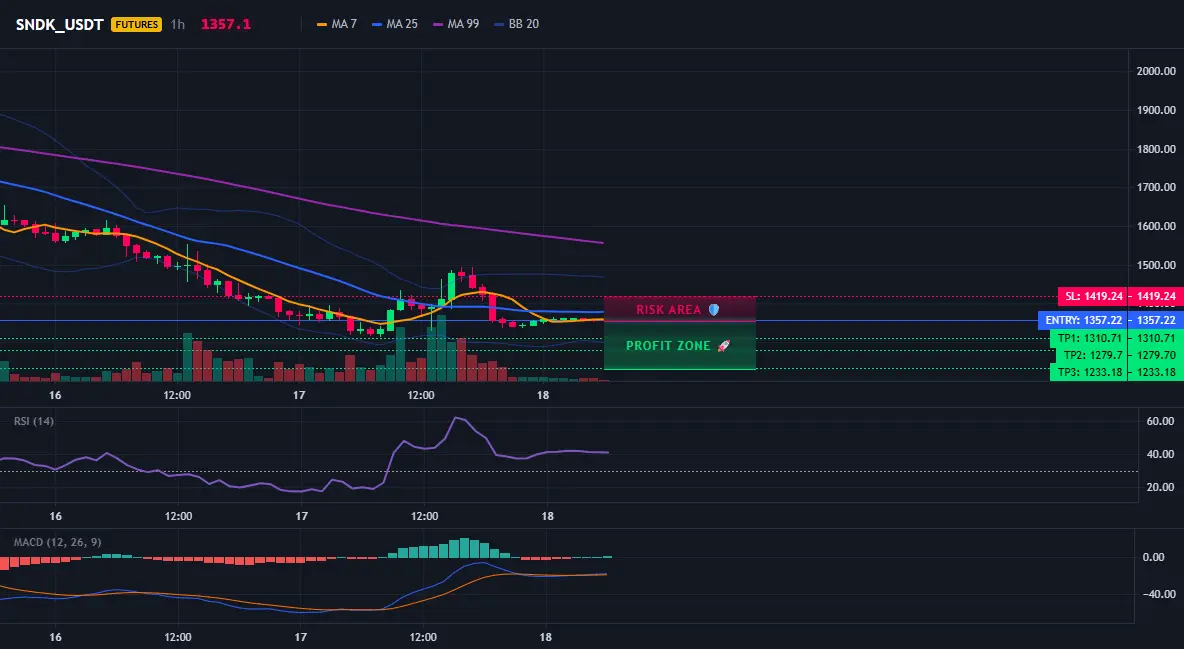1184x649 pixels.
Task: Toggle the MA 7 legend item
Action: [x=337, y=24]
